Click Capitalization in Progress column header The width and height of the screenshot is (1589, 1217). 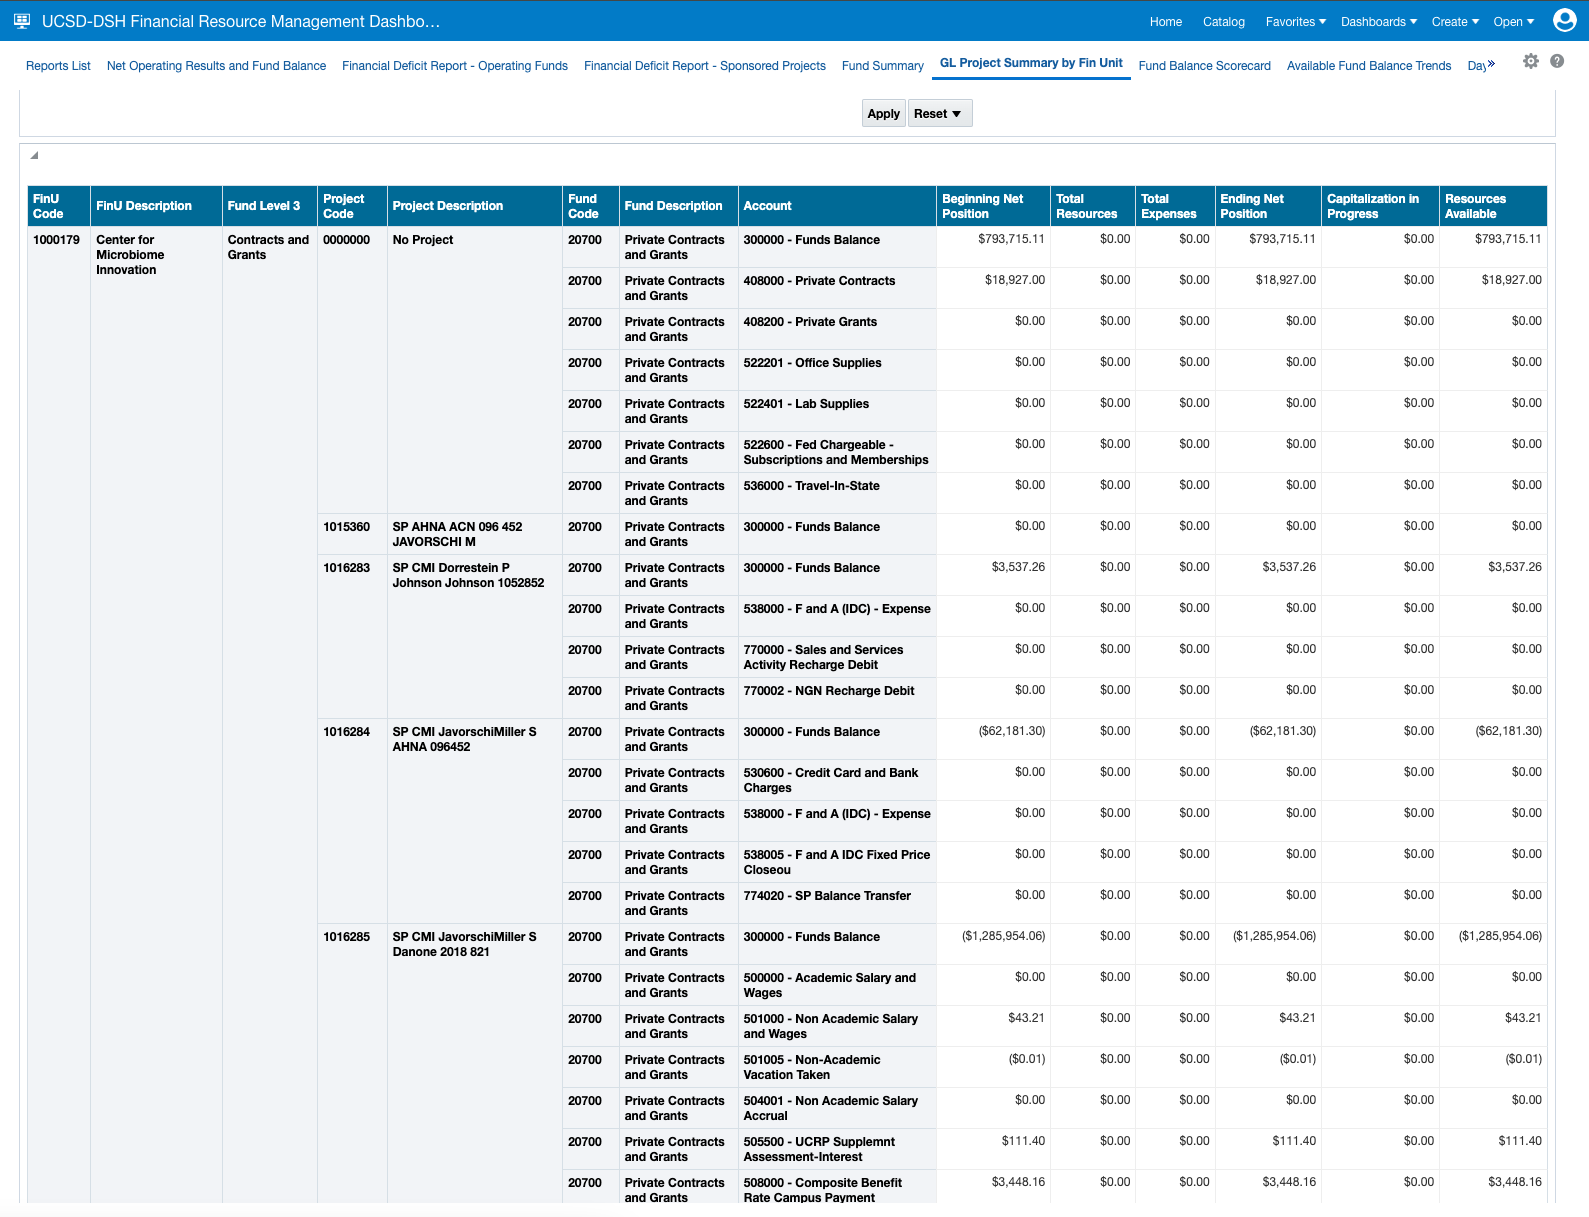(x=1380, y=206)
